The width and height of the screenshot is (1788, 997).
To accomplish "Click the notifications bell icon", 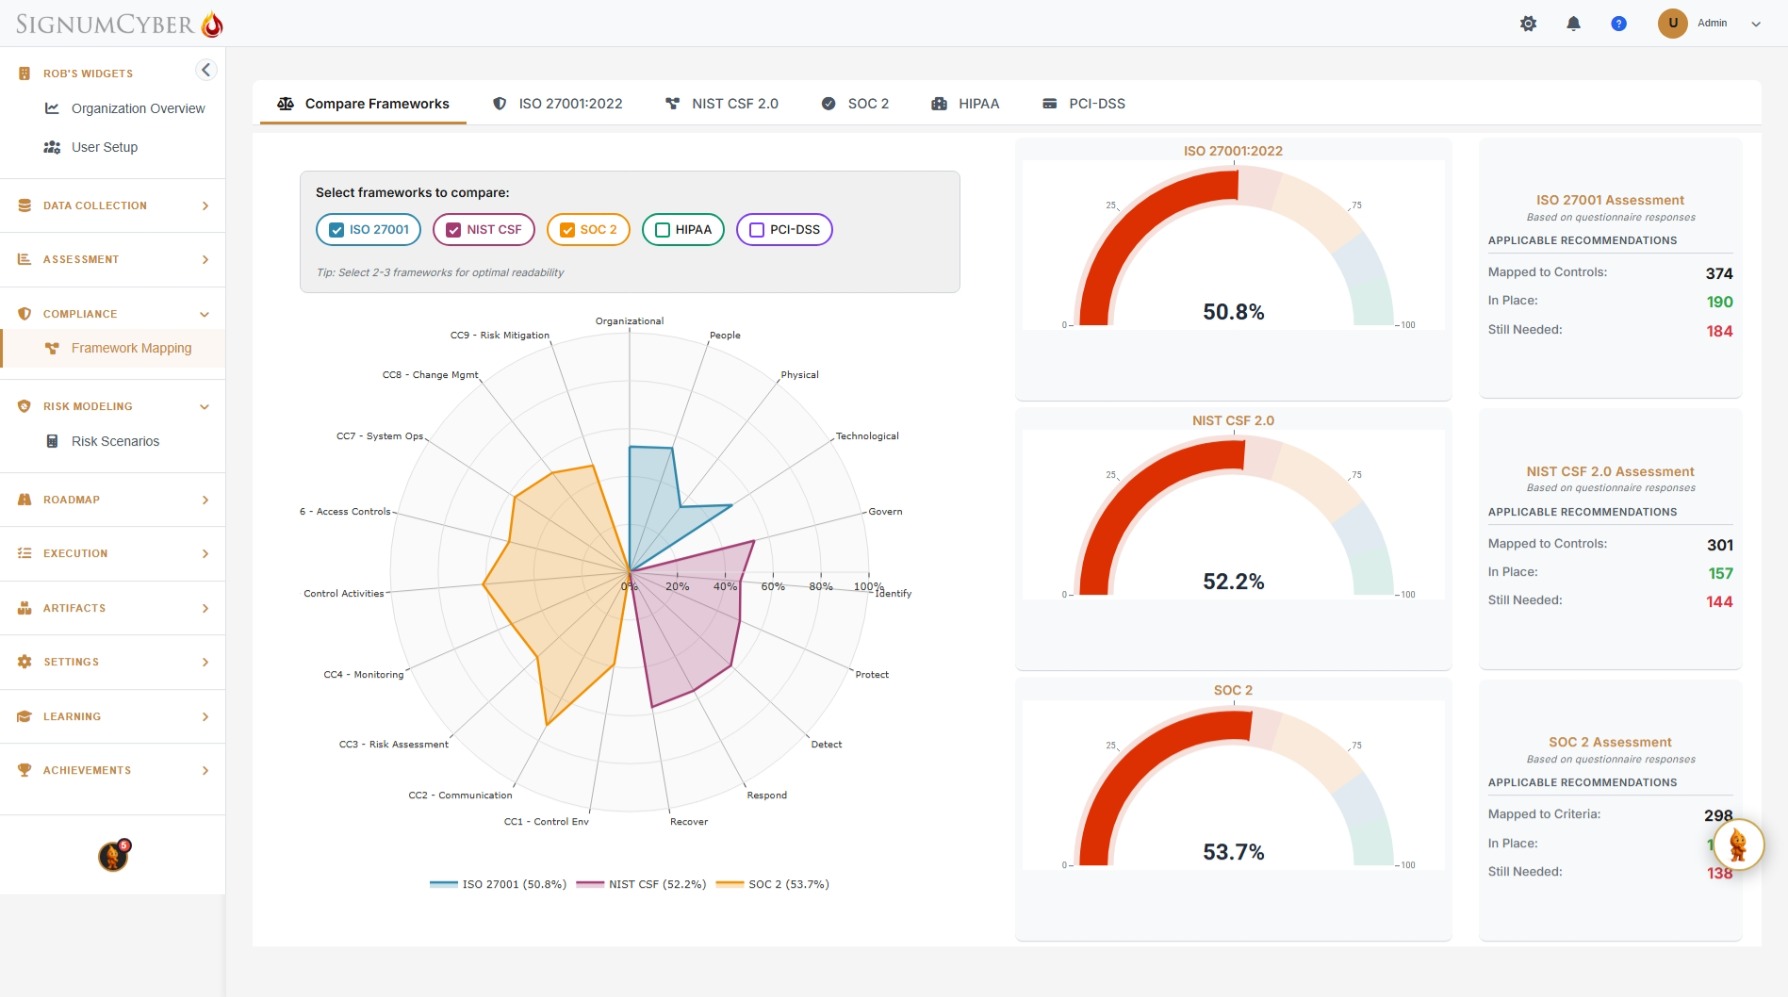I will pos(1573,23).
